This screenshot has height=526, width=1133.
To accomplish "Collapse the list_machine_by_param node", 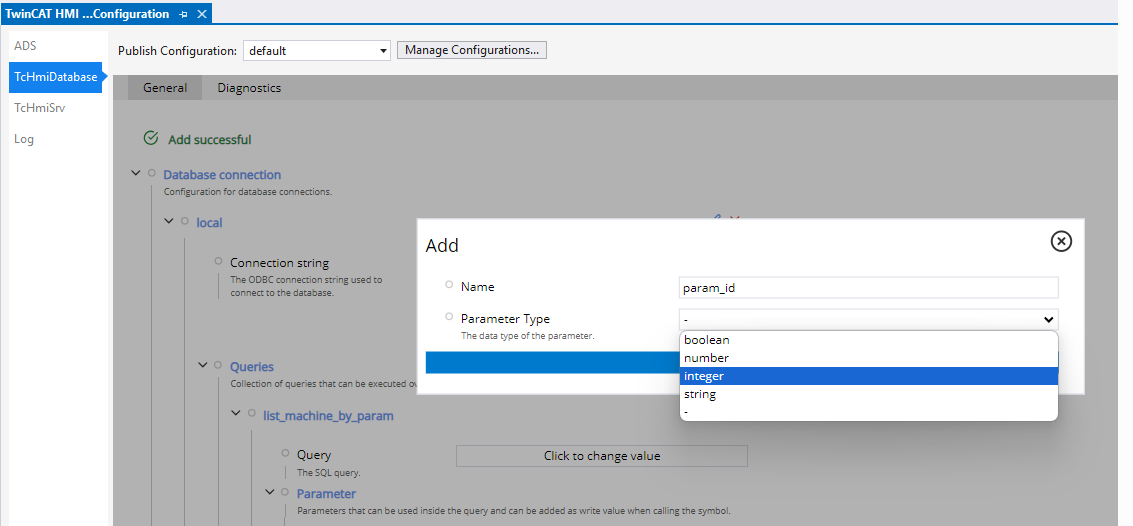I will coord(236,413).
